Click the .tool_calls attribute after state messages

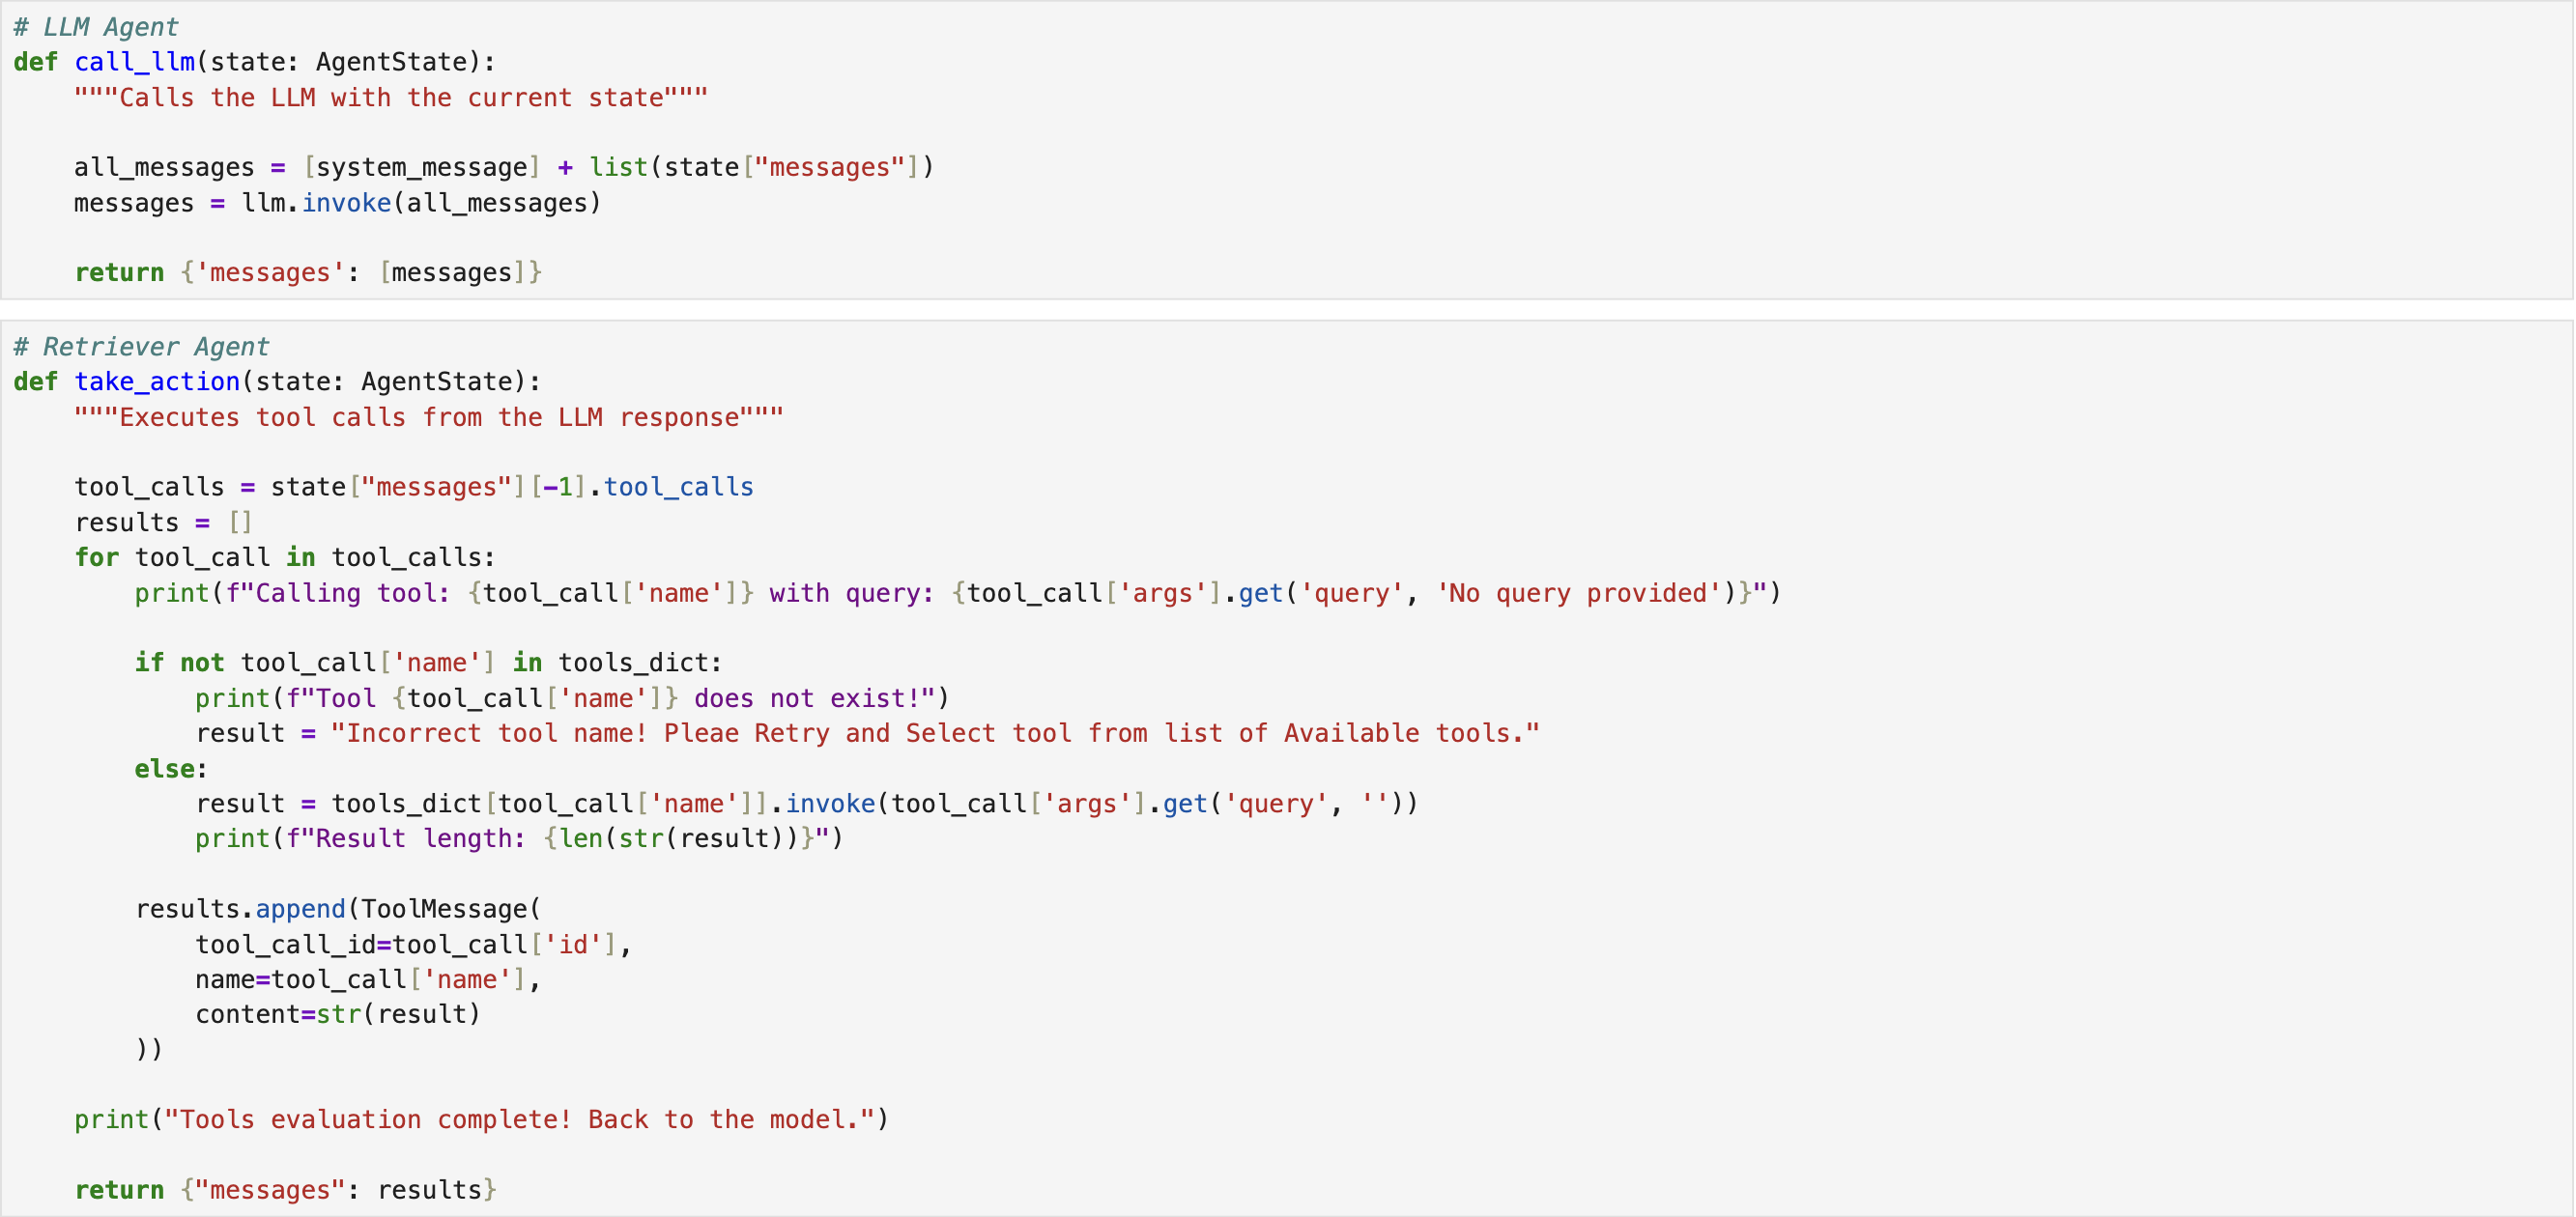click(678, 487)
